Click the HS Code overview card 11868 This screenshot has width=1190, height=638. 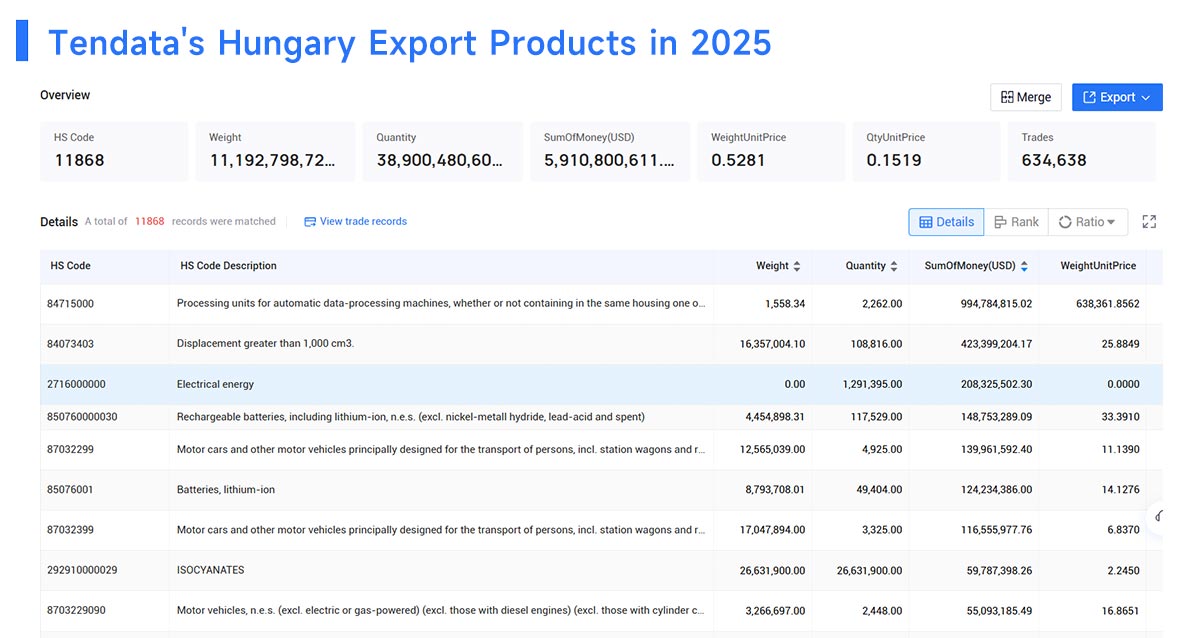[114, 151]
